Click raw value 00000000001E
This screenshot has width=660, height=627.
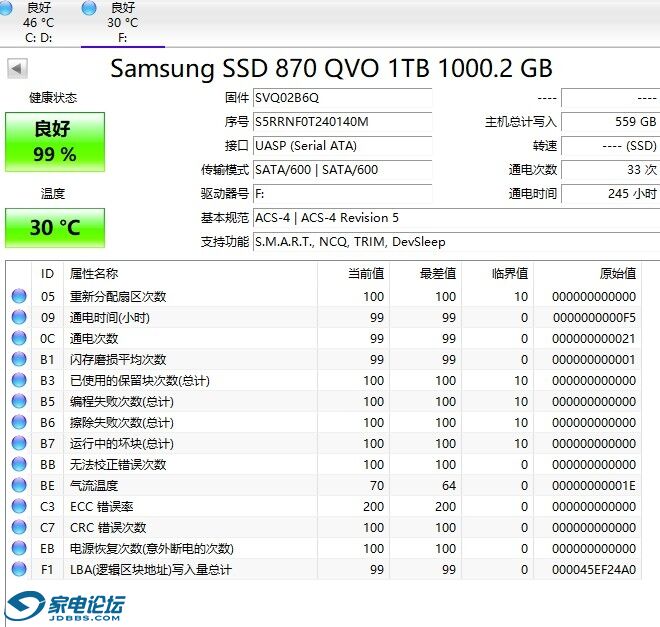point(594,486)
